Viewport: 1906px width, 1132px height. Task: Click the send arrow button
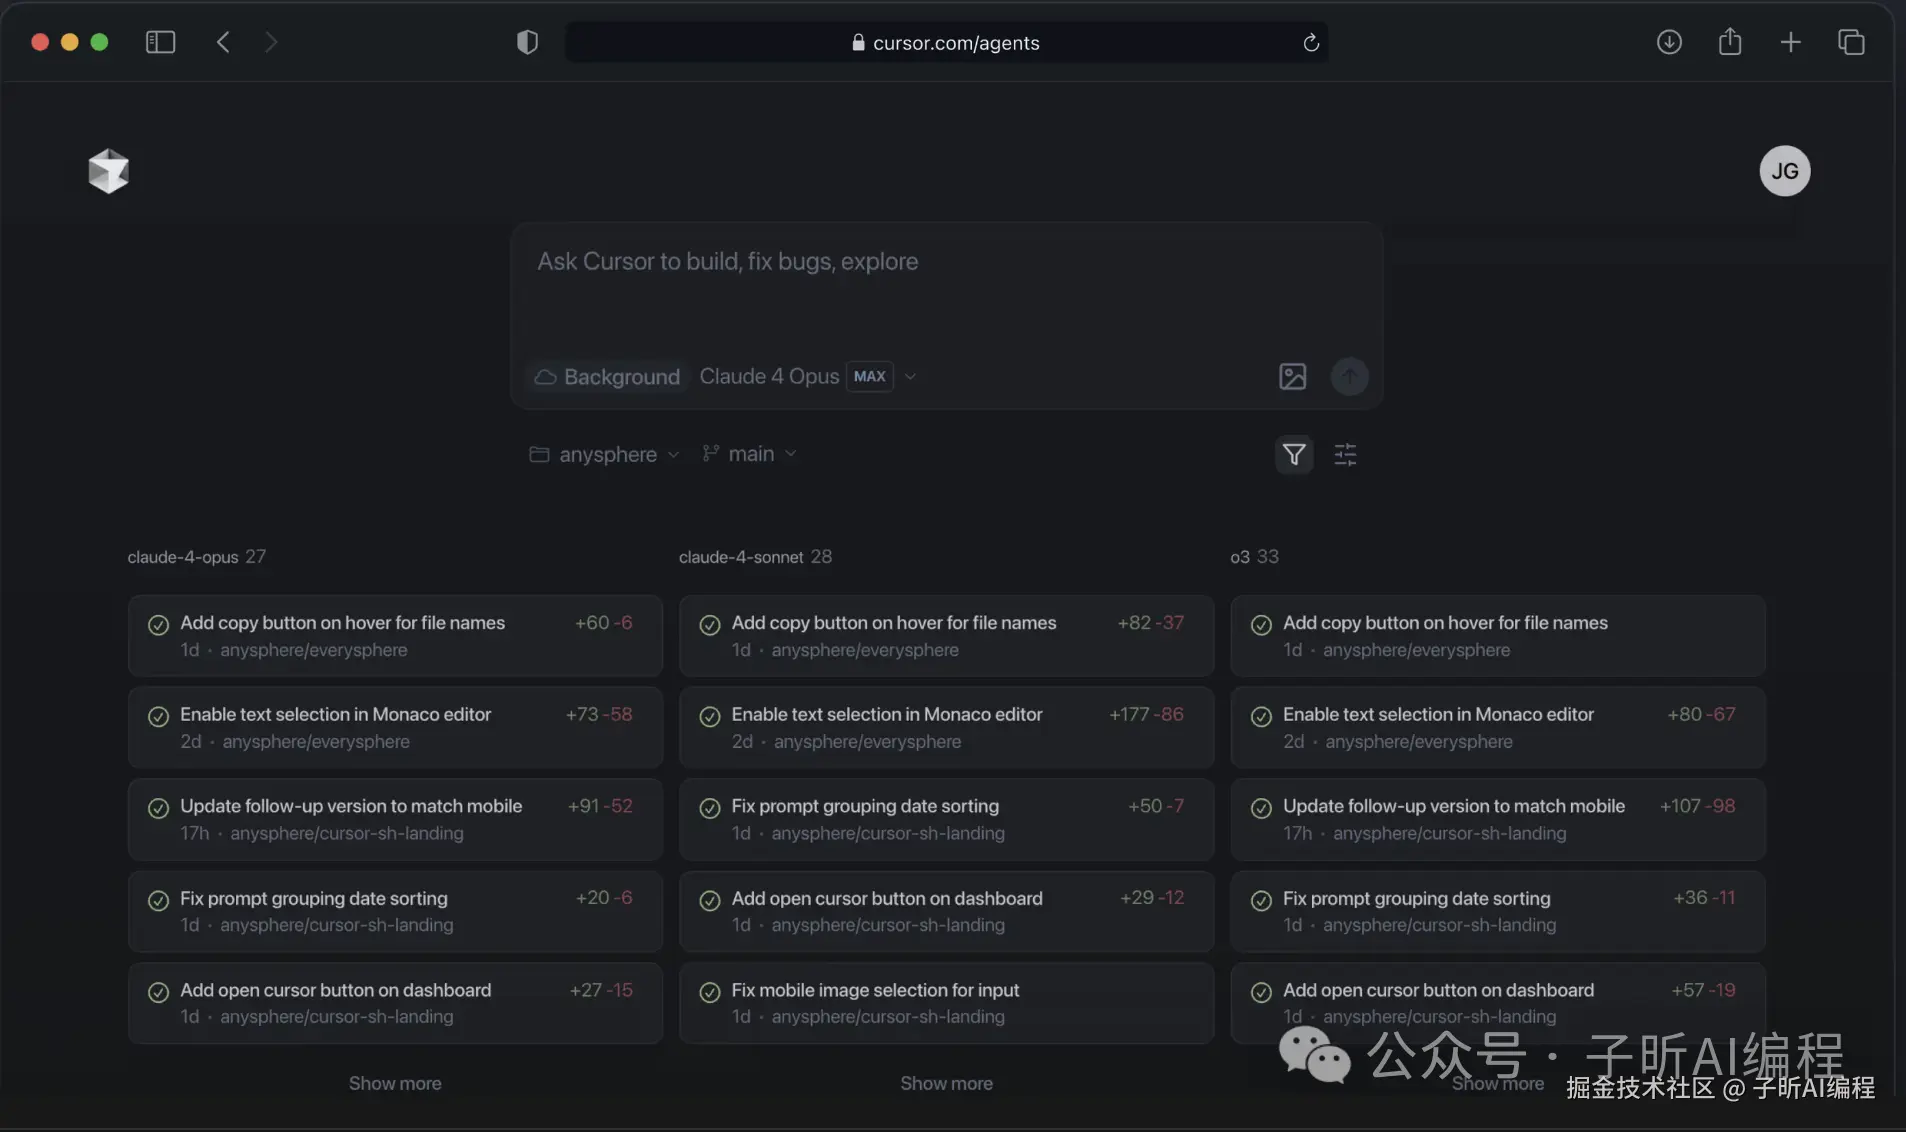pos(1349,376)
